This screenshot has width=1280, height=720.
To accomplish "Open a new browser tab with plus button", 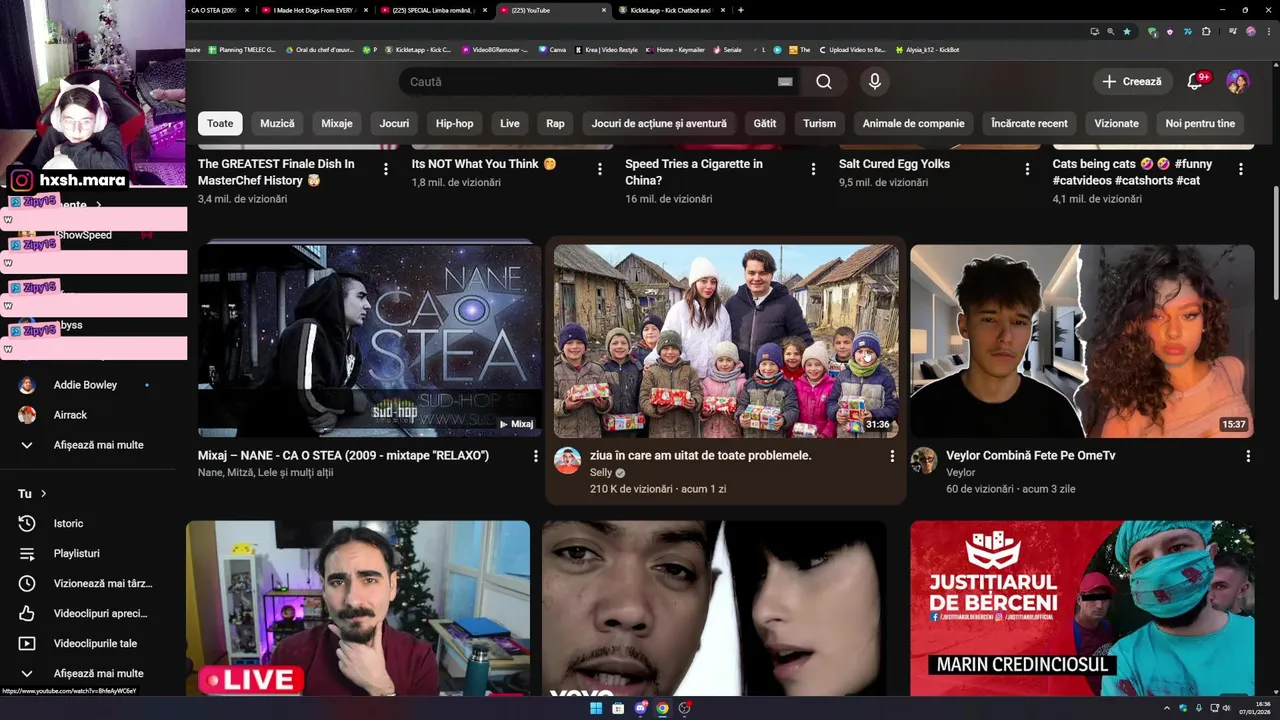I will tap(740, 10).
